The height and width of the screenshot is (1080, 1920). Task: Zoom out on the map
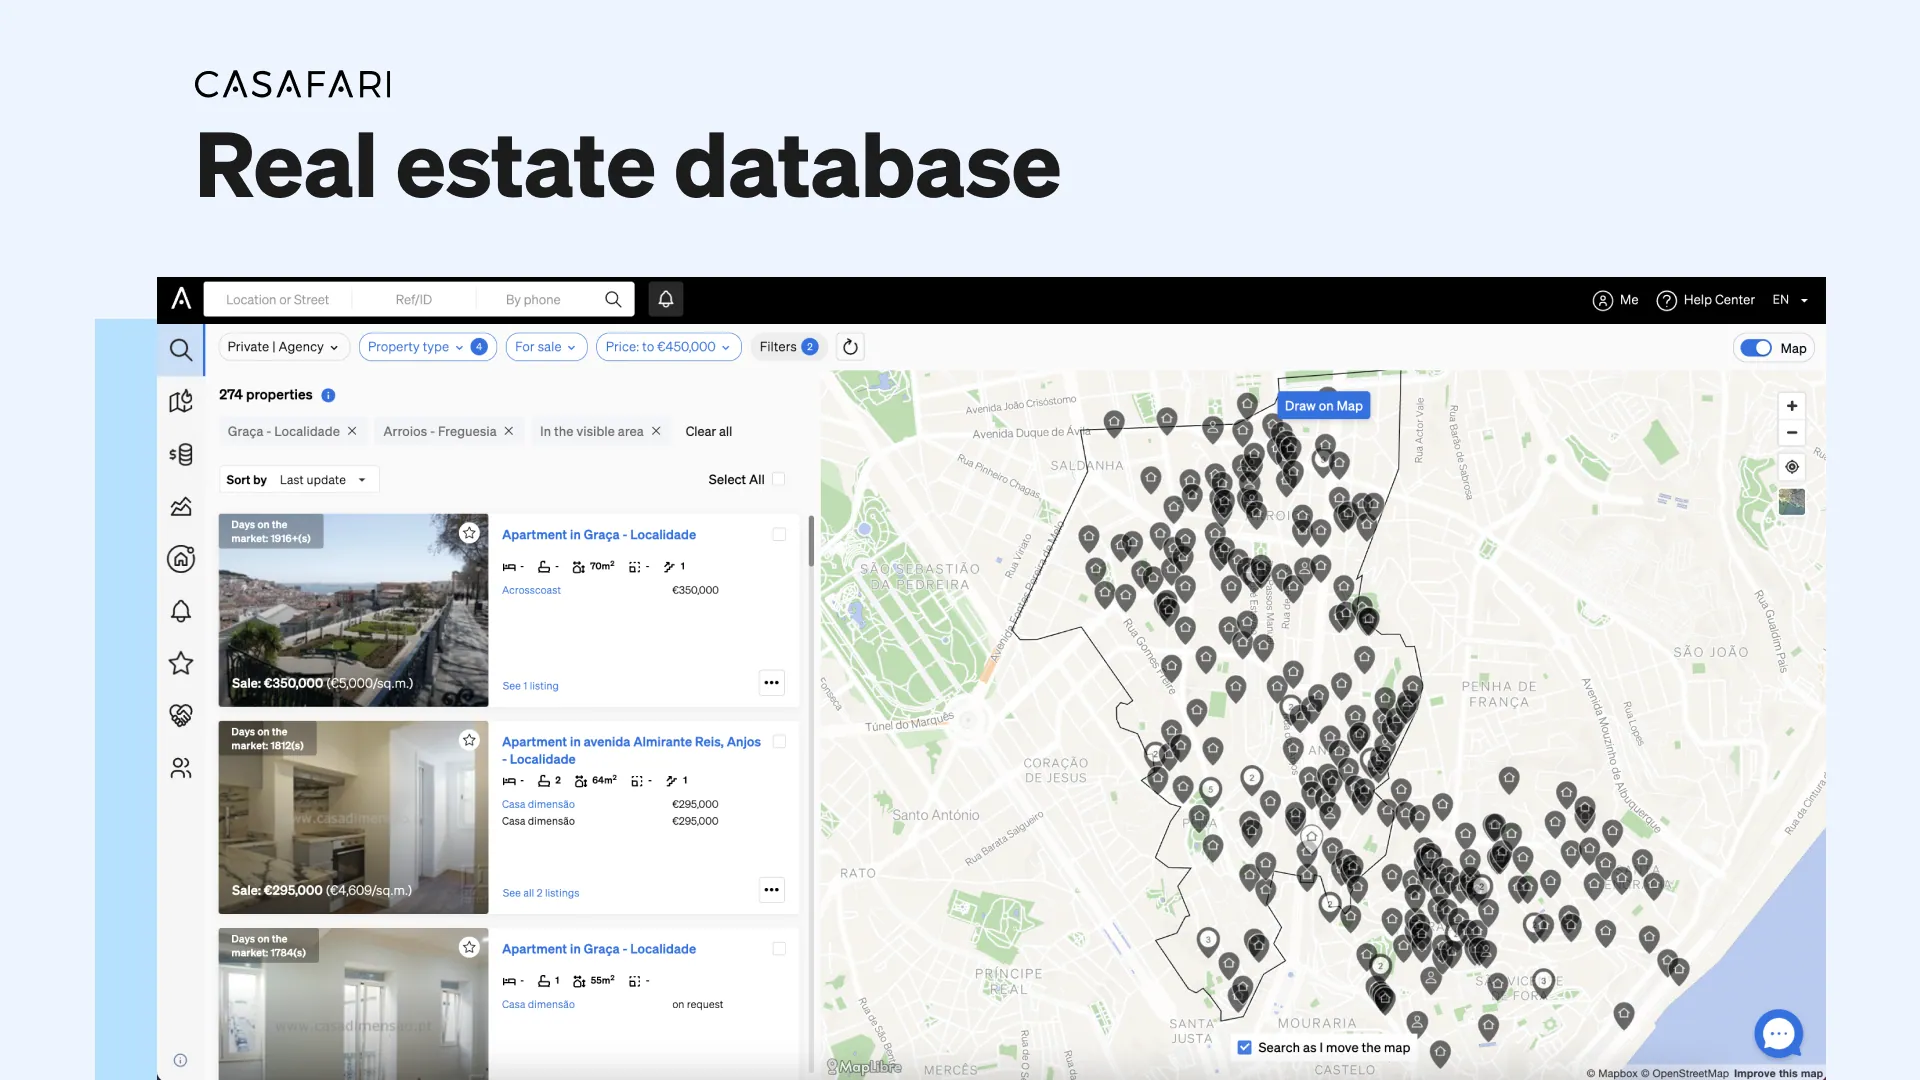[x=1792, y=433]
